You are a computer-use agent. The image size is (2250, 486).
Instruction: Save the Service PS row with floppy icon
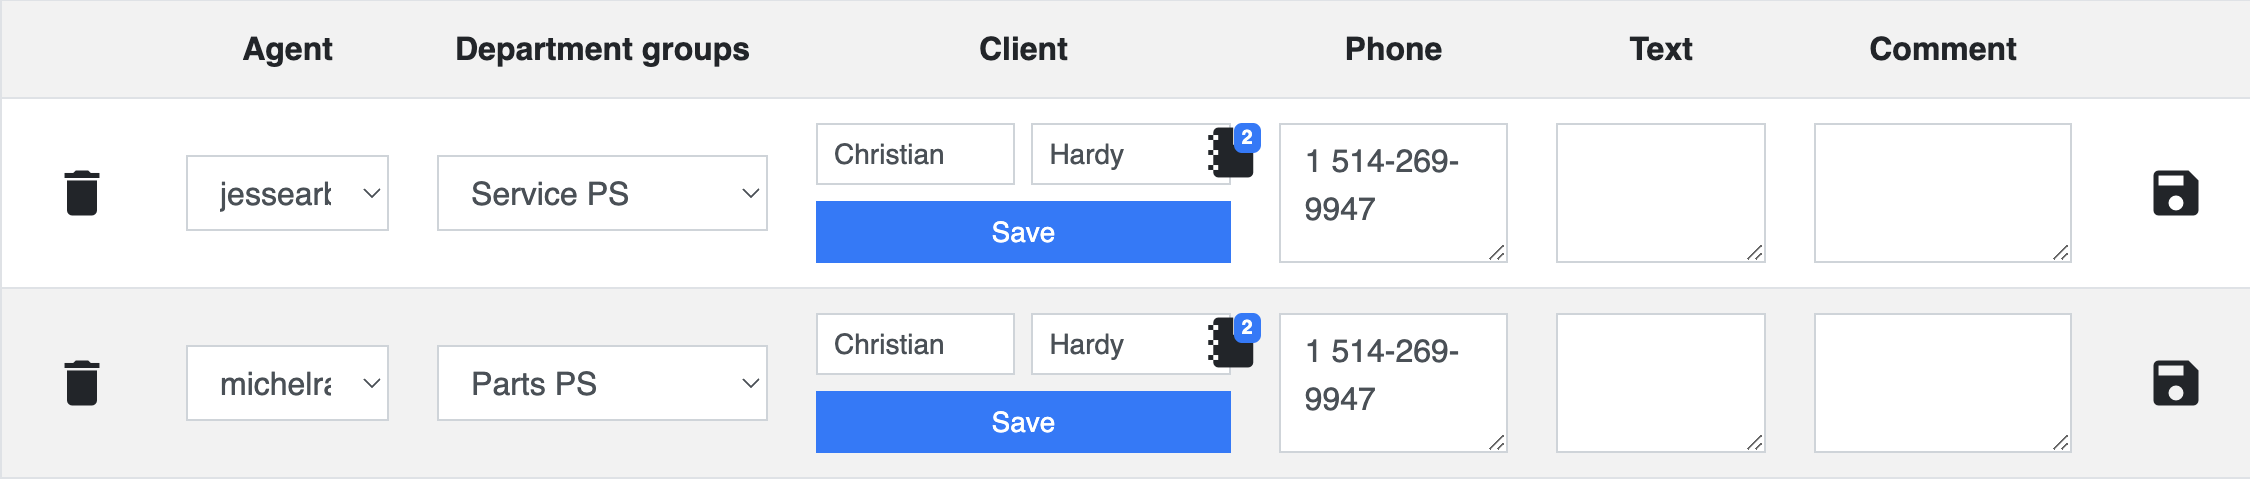click(2176, 193)
